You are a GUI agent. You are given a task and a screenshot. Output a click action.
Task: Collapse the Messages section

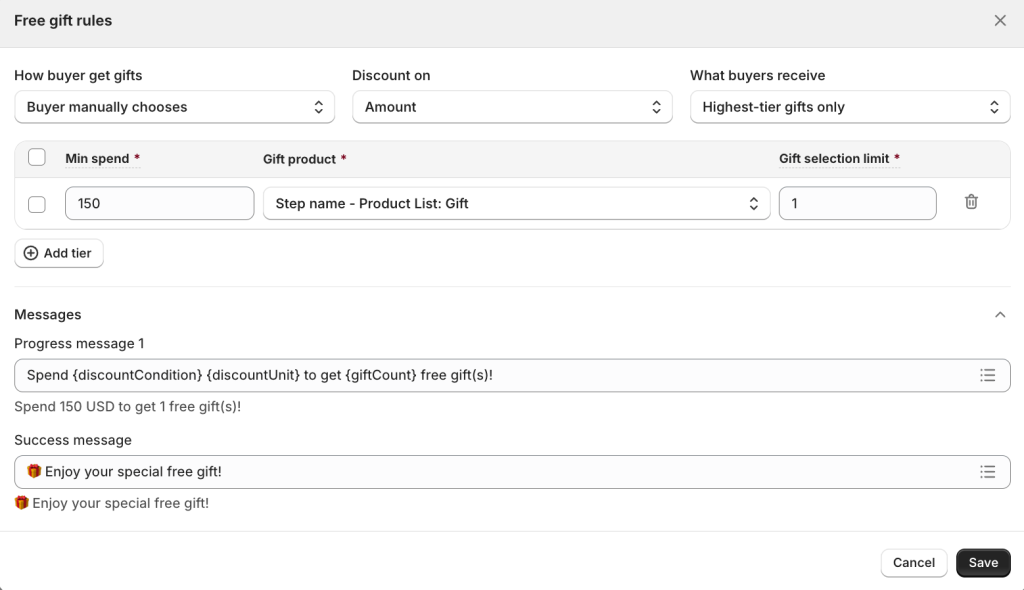click(999, 315)
